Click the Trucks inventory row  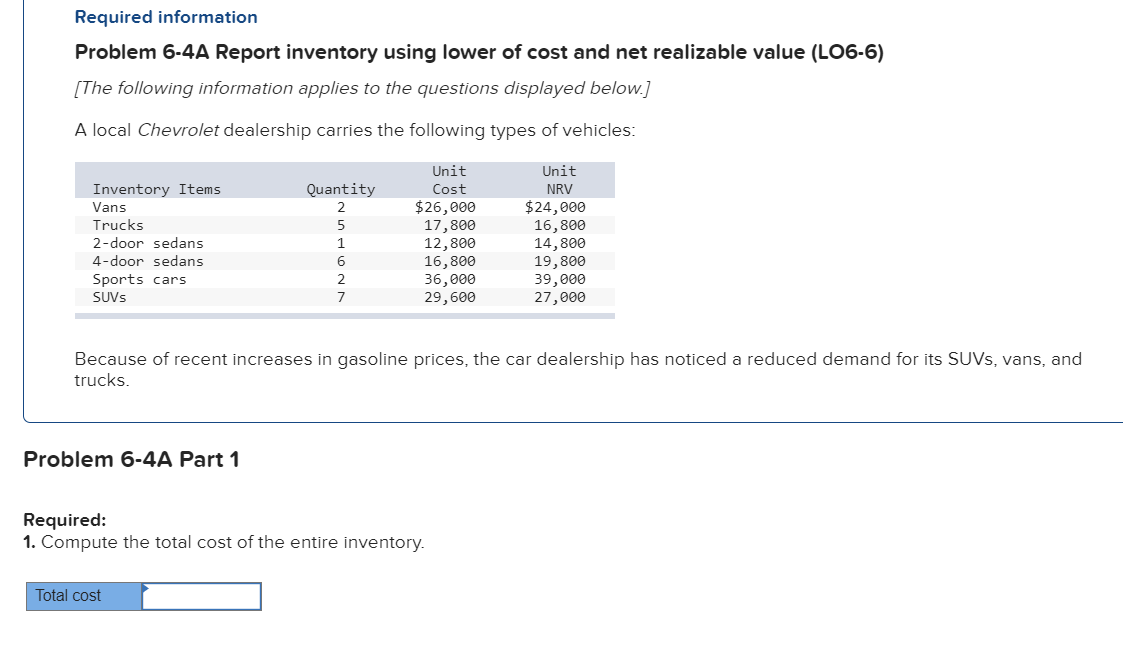115,224
